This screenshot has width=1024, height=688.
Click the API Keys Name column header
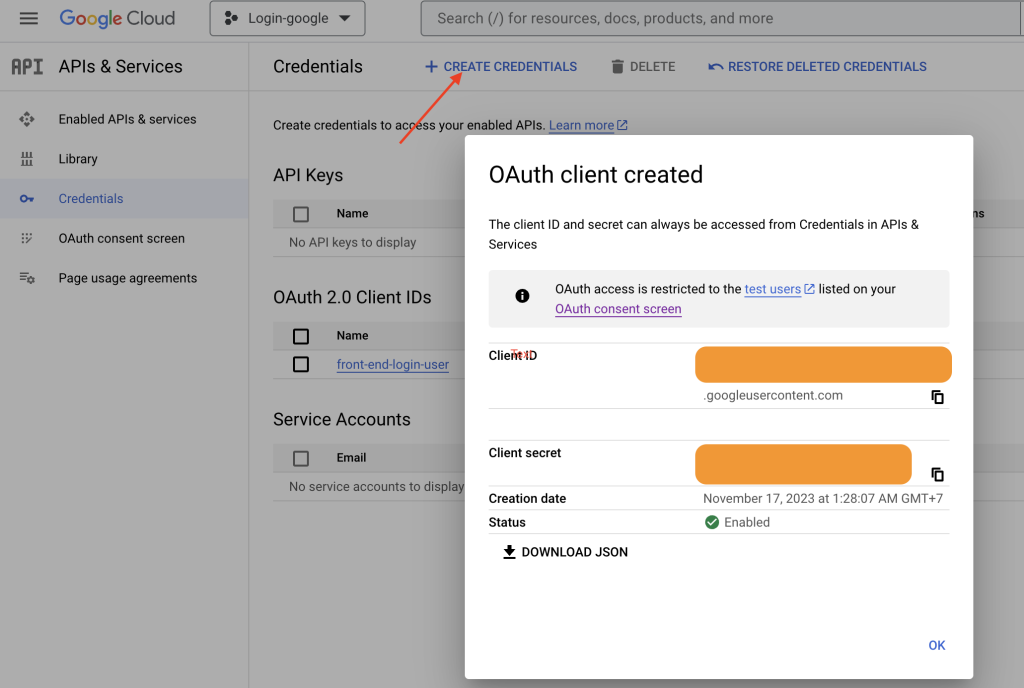tap(352, 213)
